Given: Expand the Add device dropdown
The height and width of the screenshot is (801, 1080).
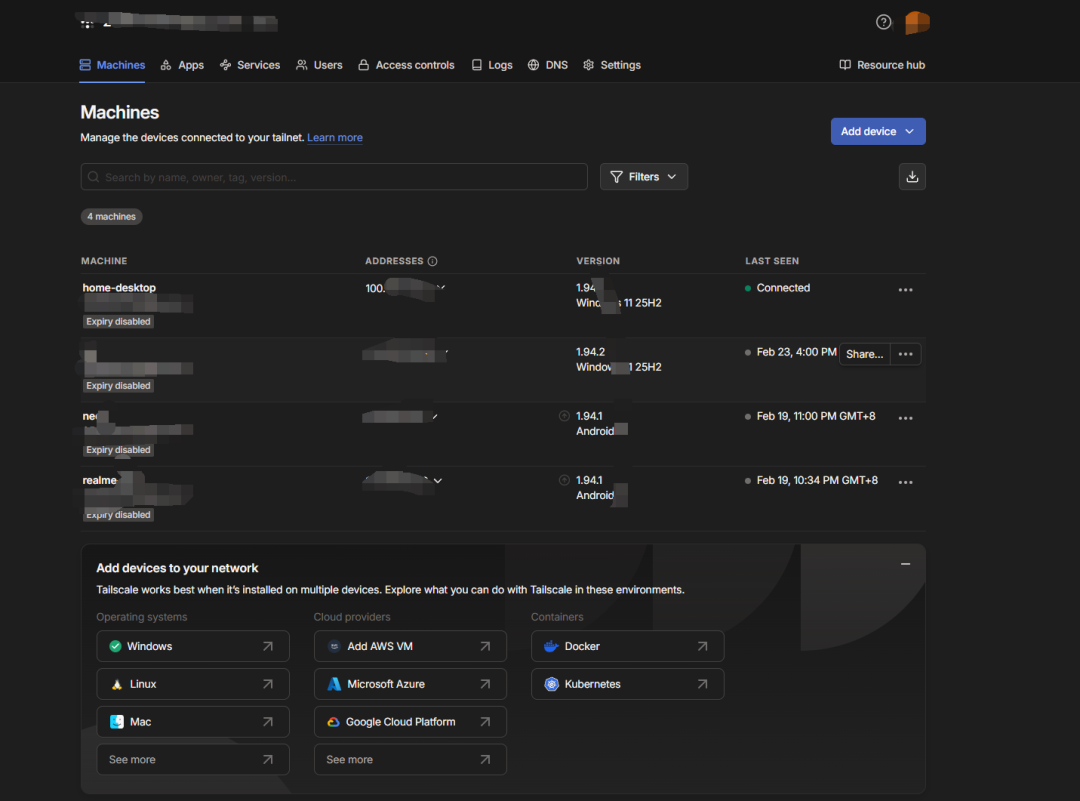Looking at the screenshot, I should click(x=878, y=132).
